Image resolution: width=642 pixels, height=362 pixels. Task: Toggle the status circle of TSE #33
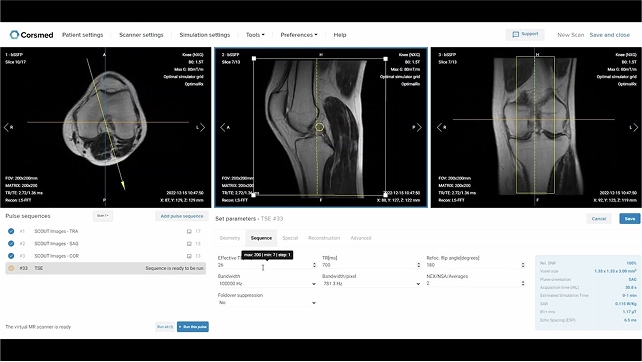point(11,268)
